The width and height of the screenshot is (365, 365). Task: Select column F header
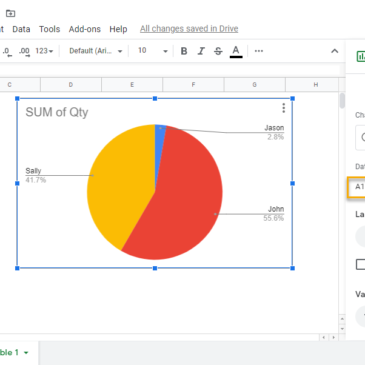(193, 85)
